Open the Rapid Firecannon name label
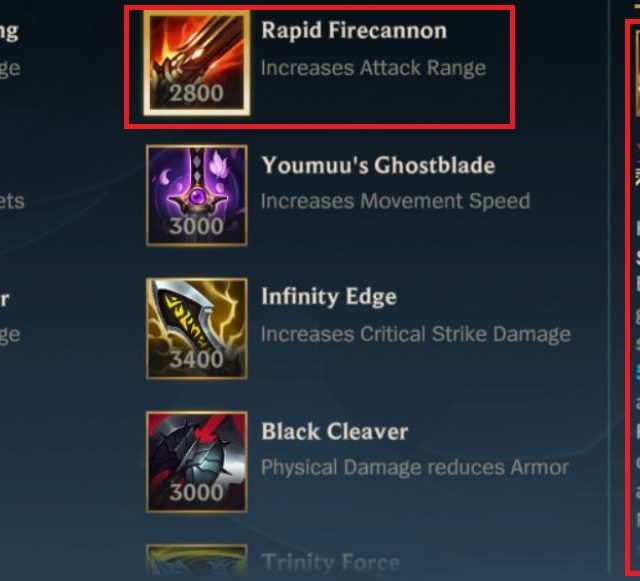This screenshot has width=640, height=581. pos(354,31)
